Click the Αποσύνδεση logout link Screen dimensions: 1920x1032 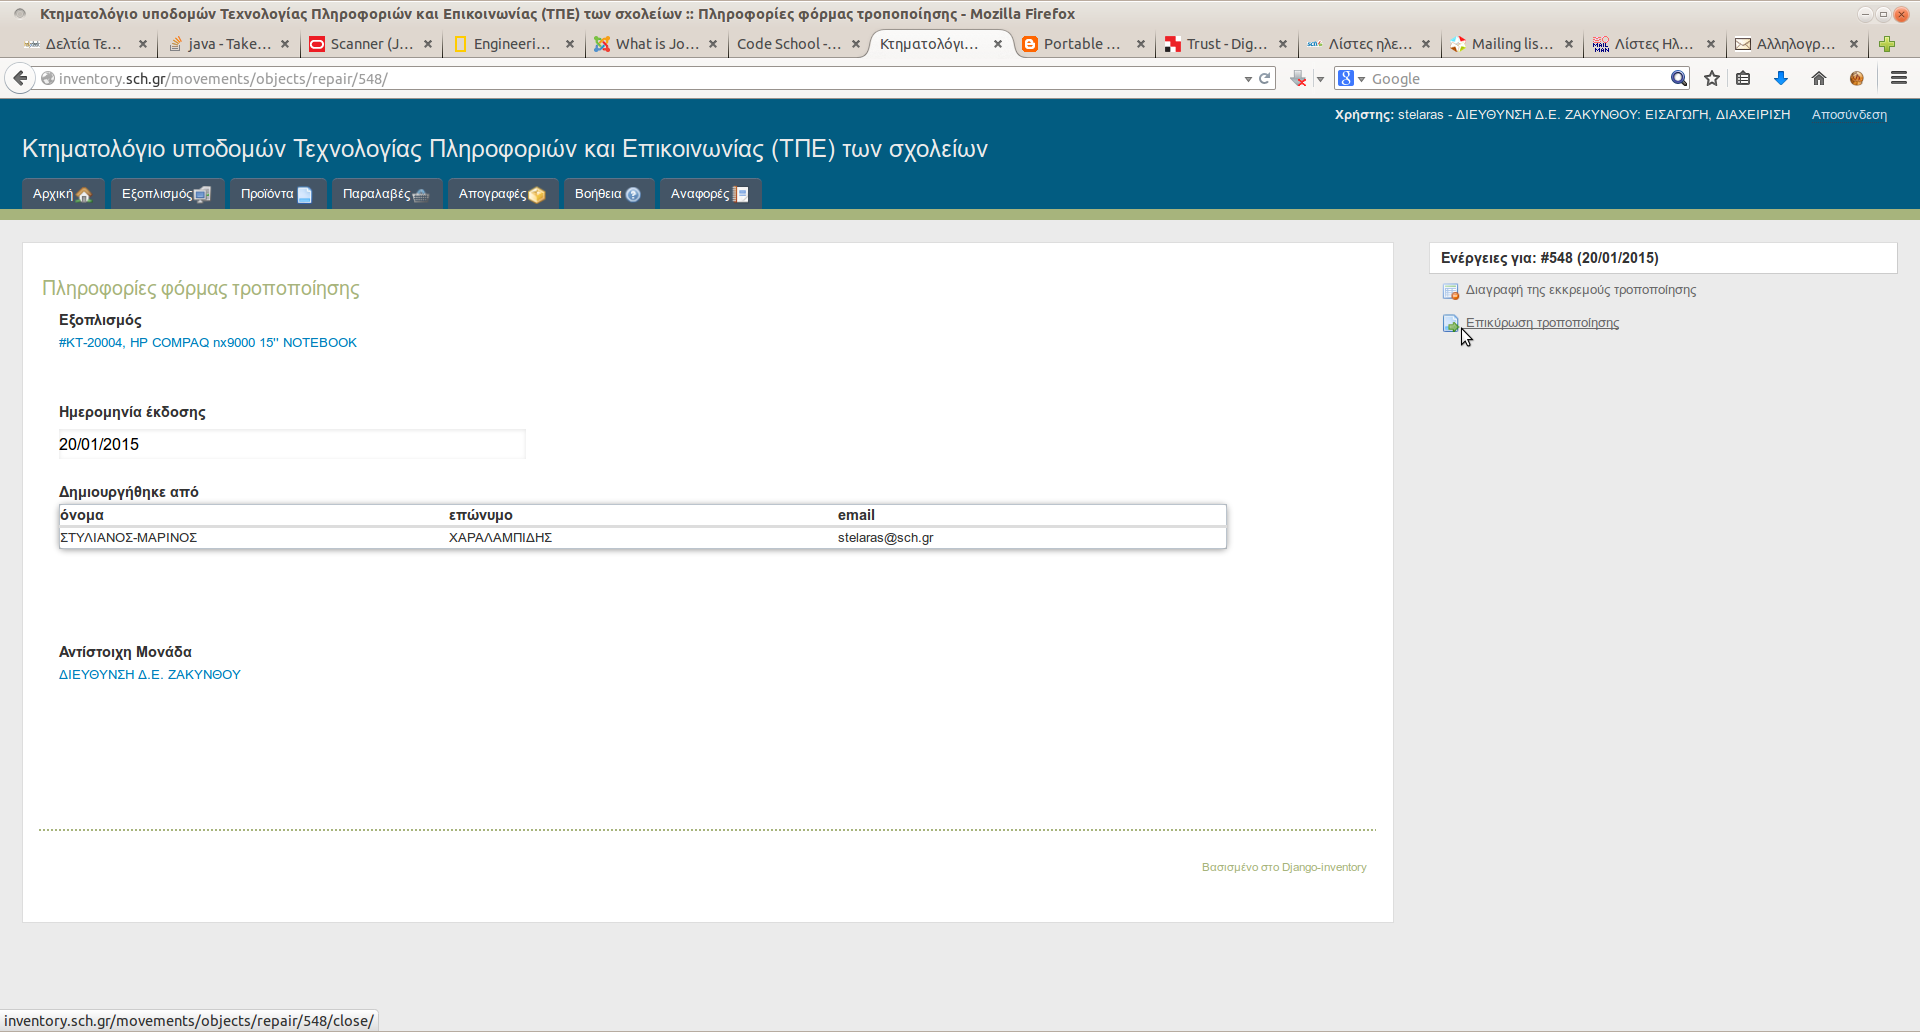point(1849,115)
